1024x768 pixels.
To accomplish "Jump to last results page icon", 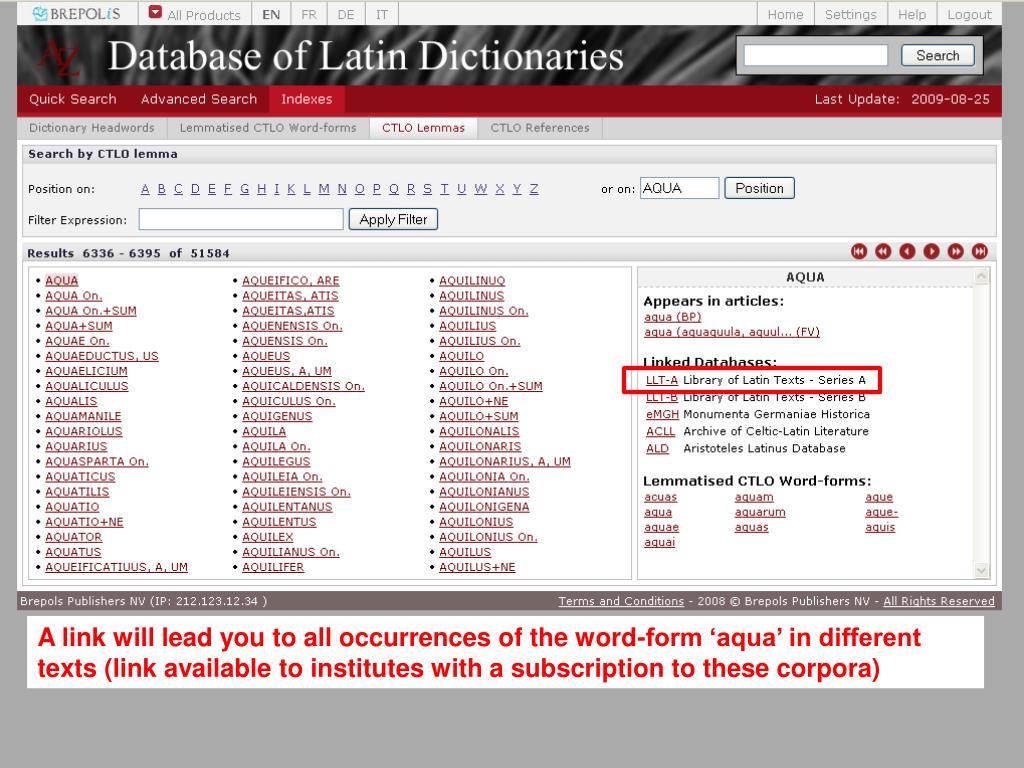I will tap(980, 251).
